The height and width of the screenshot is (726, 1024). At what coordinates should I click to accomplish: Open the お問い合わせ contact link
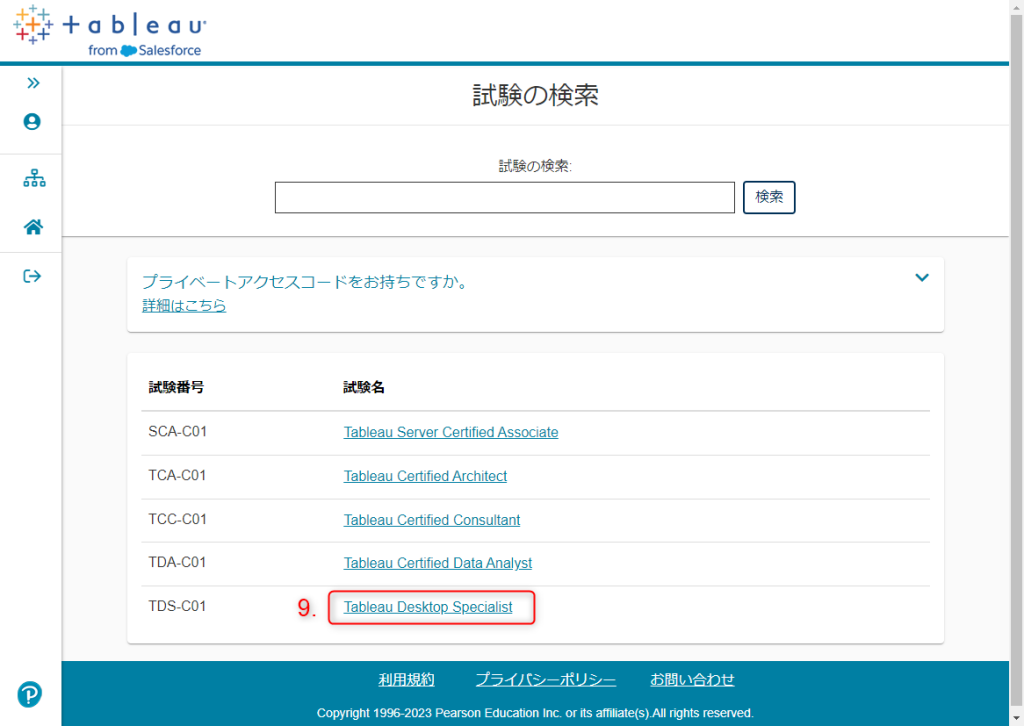692,680
